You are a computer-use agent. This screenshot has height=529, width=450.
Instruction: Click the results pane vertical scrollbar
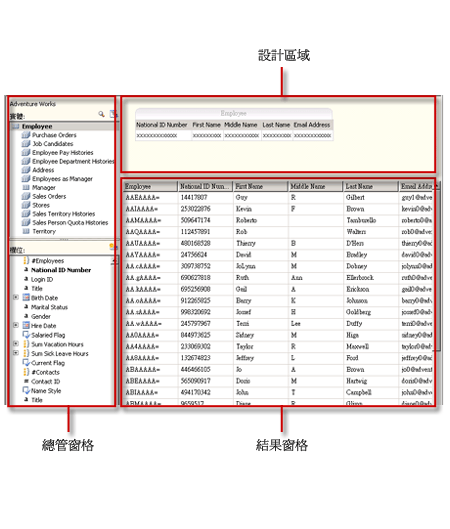(x=438, y=270)
